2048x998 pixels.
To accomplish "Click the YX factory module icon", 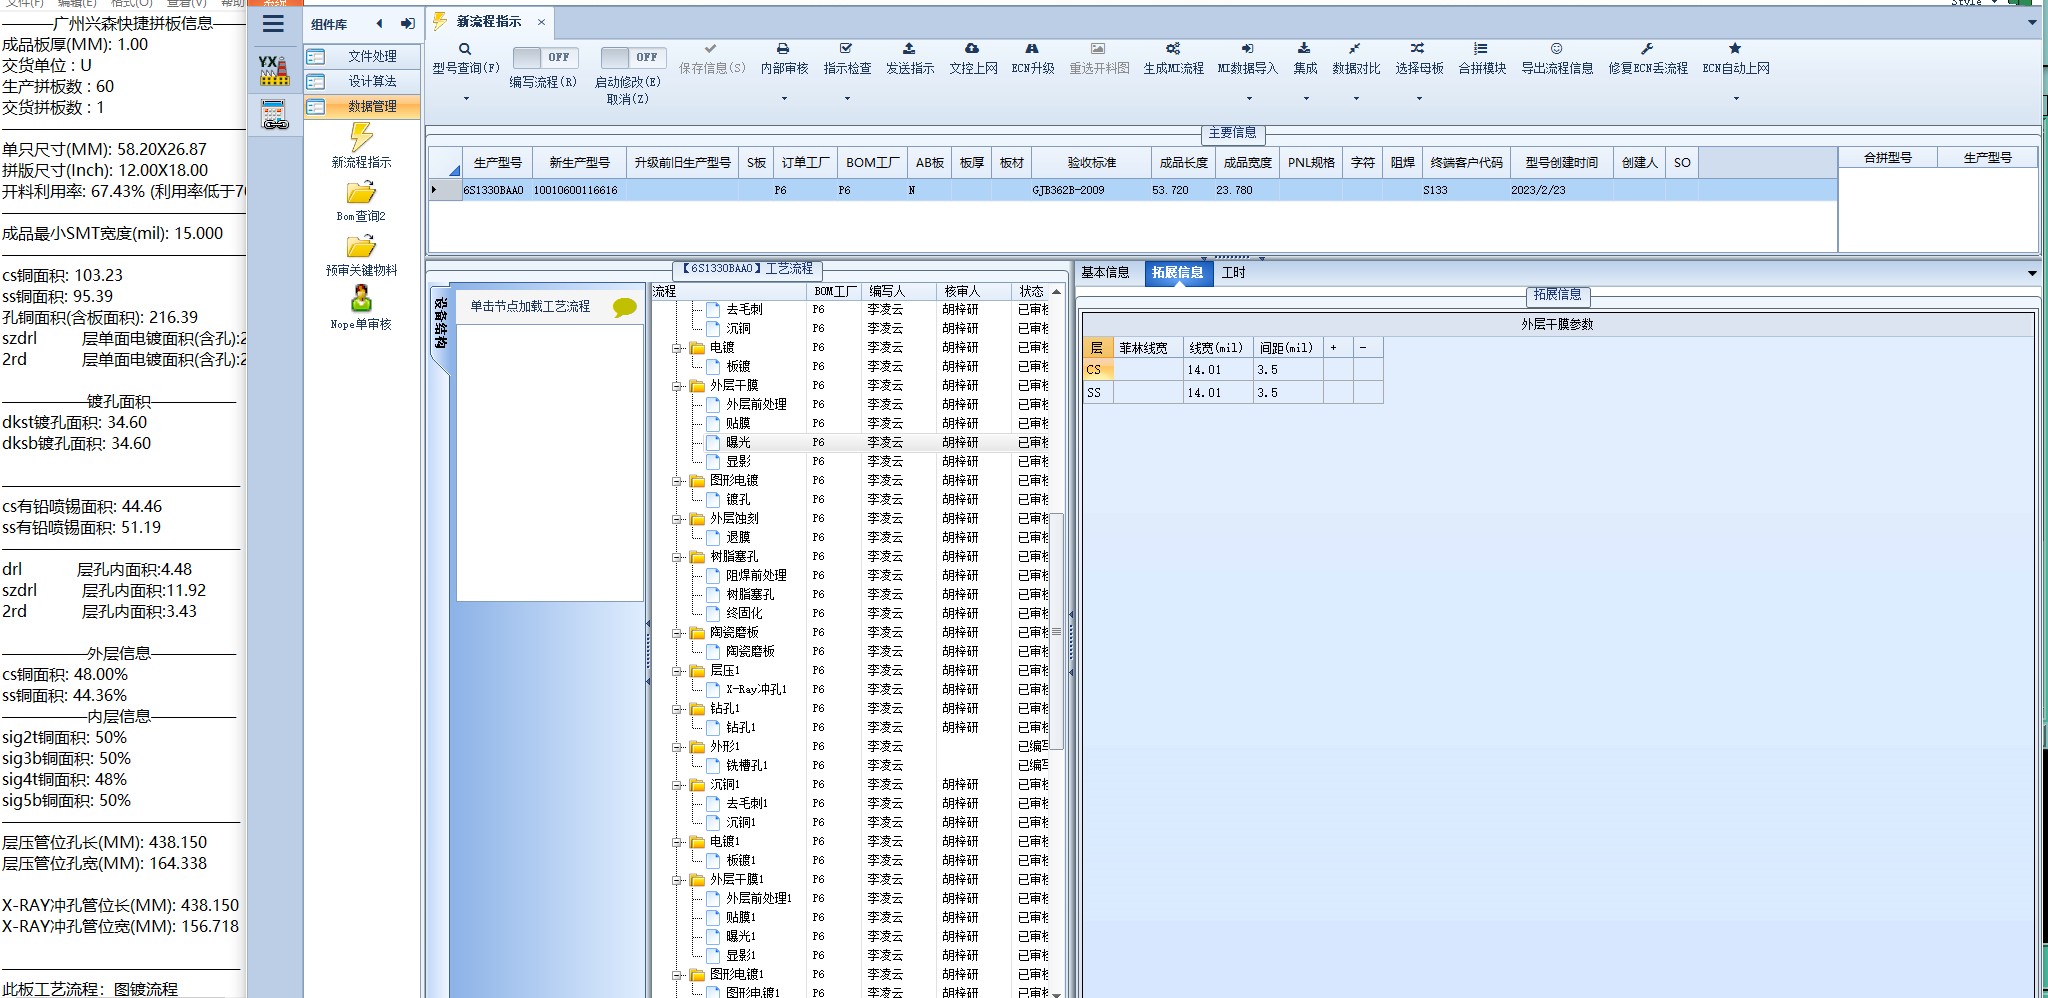I will click(273, 70).
